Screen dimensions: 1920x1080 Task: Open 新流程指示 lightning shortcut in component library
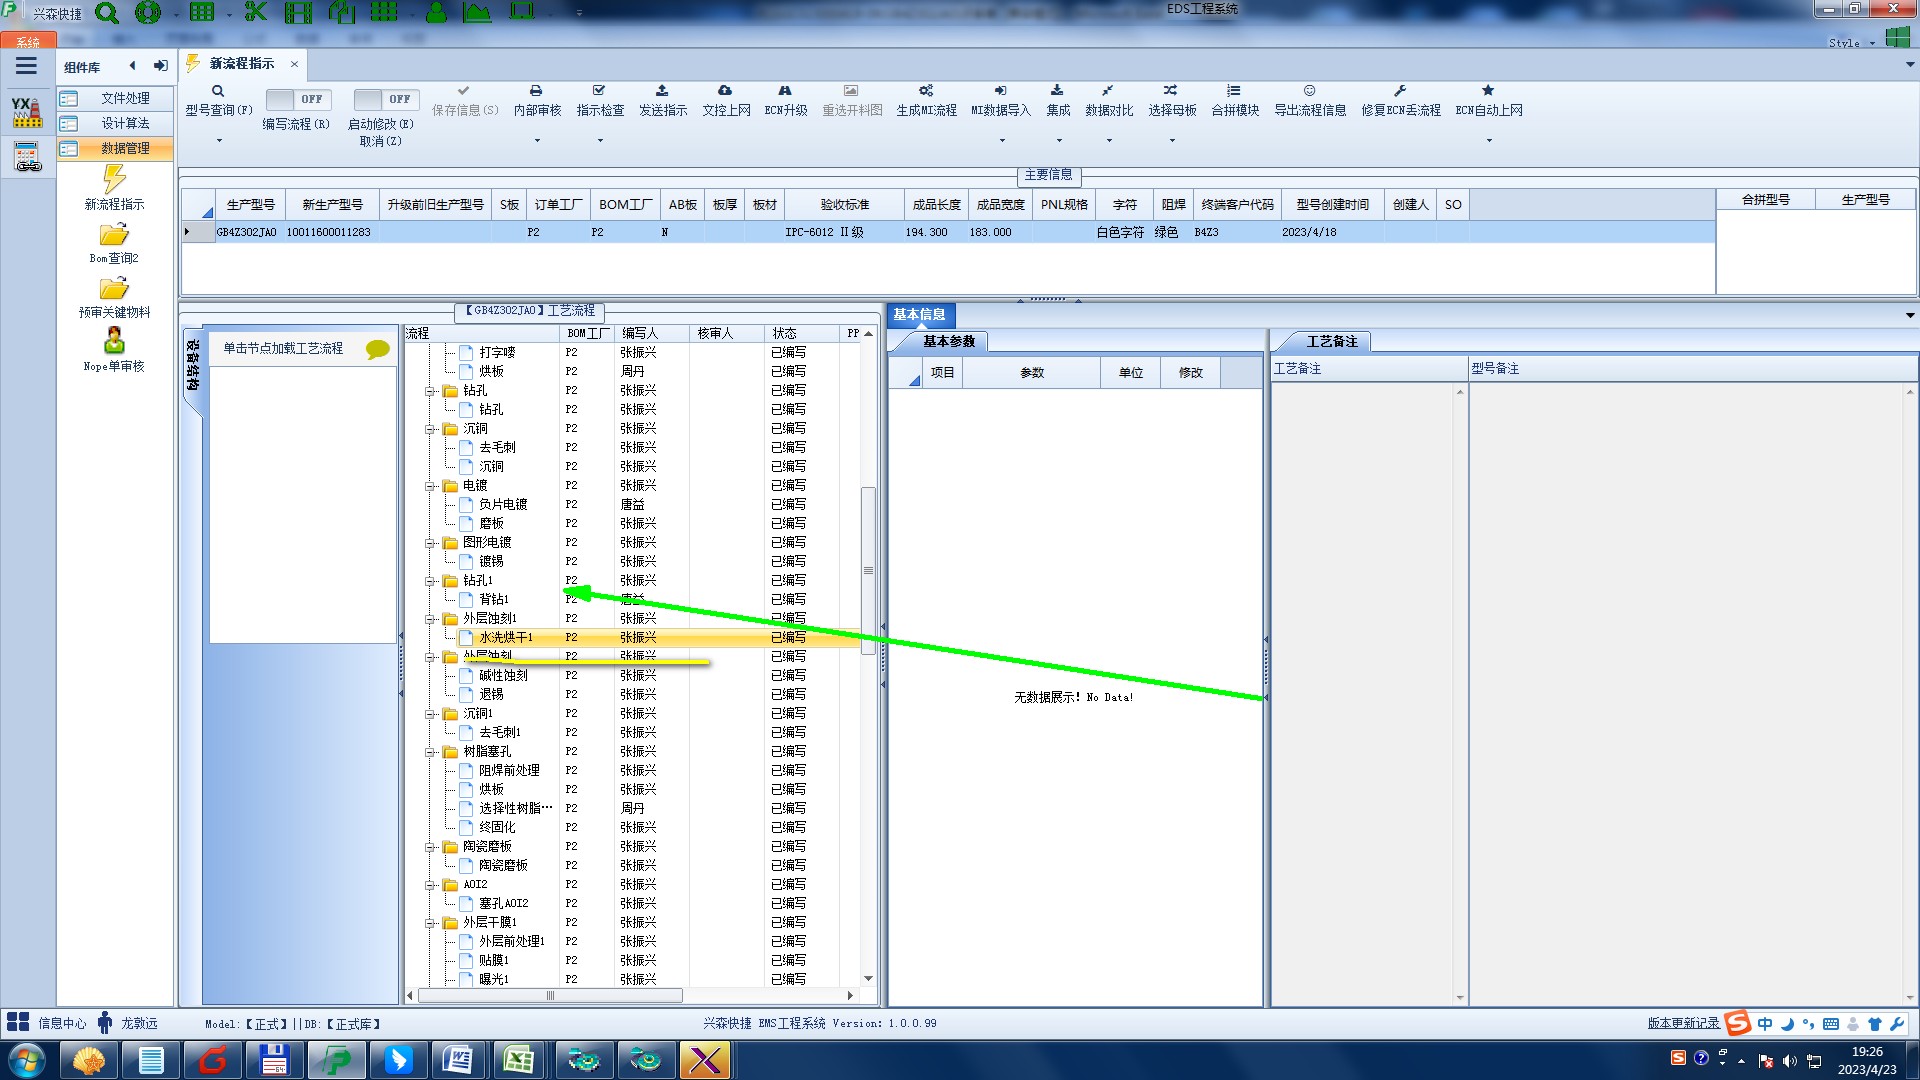[114, 188]
